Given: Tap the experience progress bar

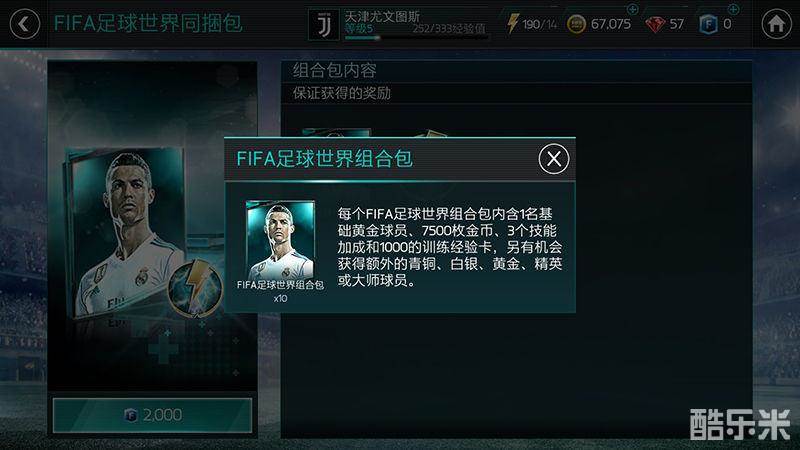Looking at the screenshot, I should (x=416, y=37).
